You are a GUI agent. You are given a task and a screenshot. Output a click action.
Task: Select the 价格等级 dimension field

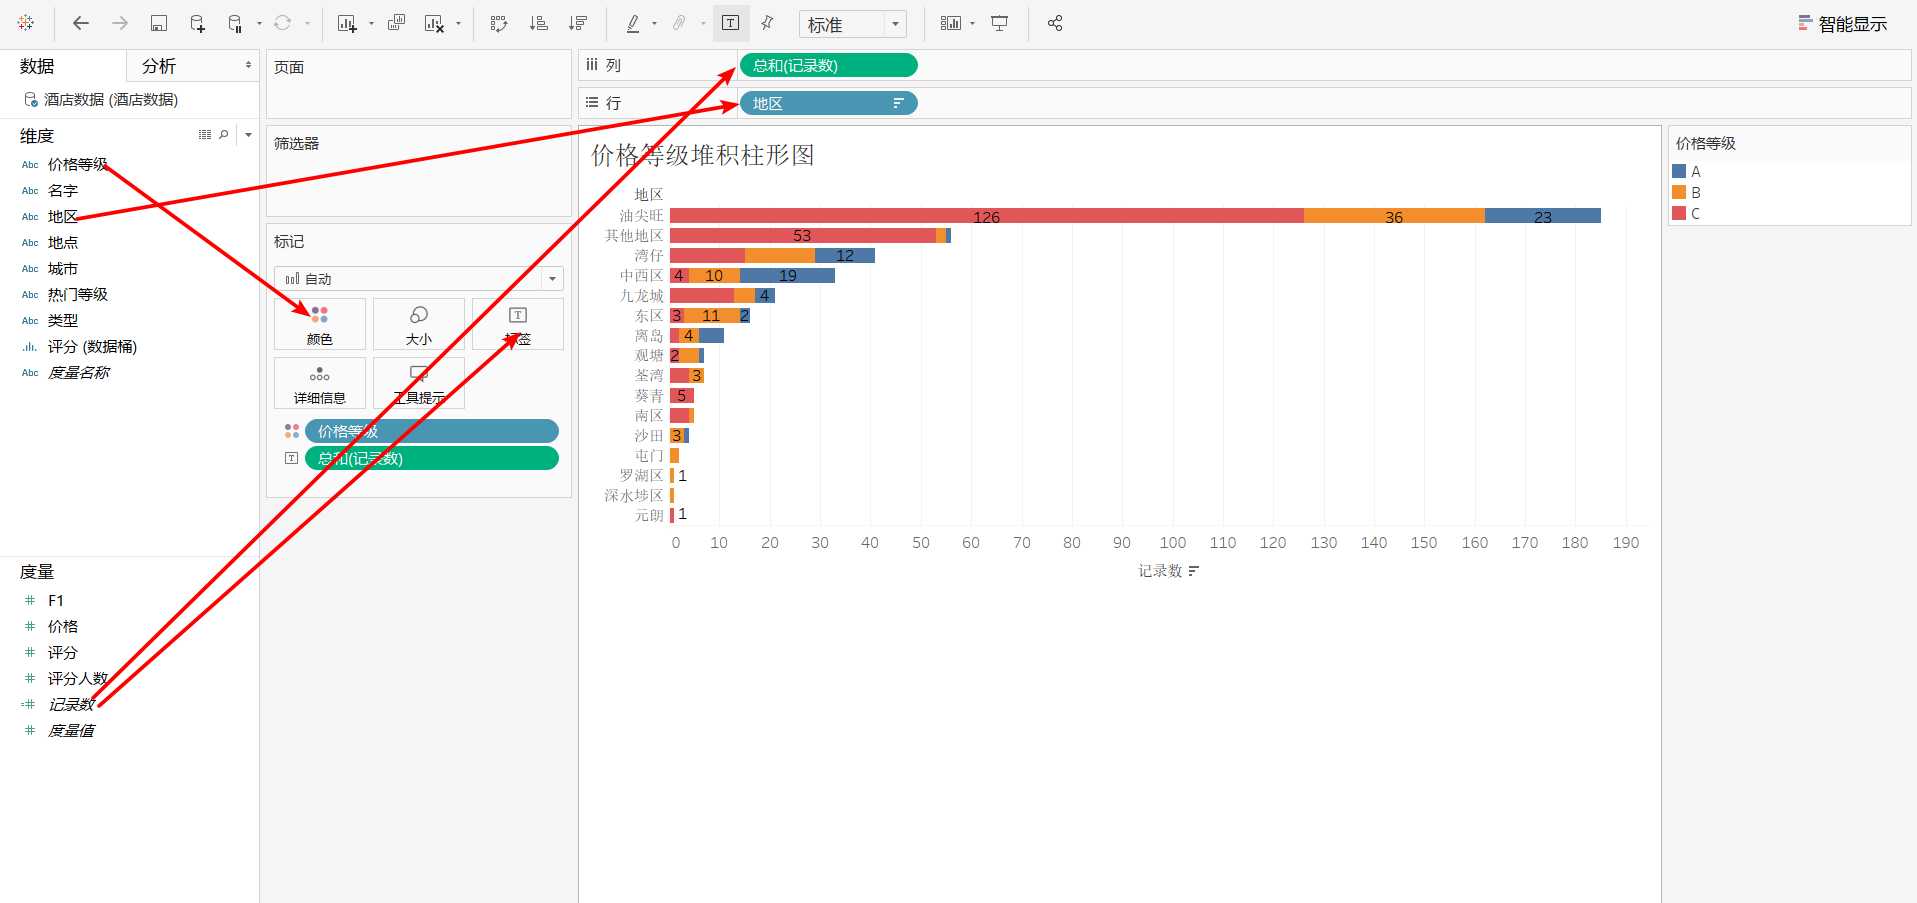pyautogui.click(x=78, y=164)
